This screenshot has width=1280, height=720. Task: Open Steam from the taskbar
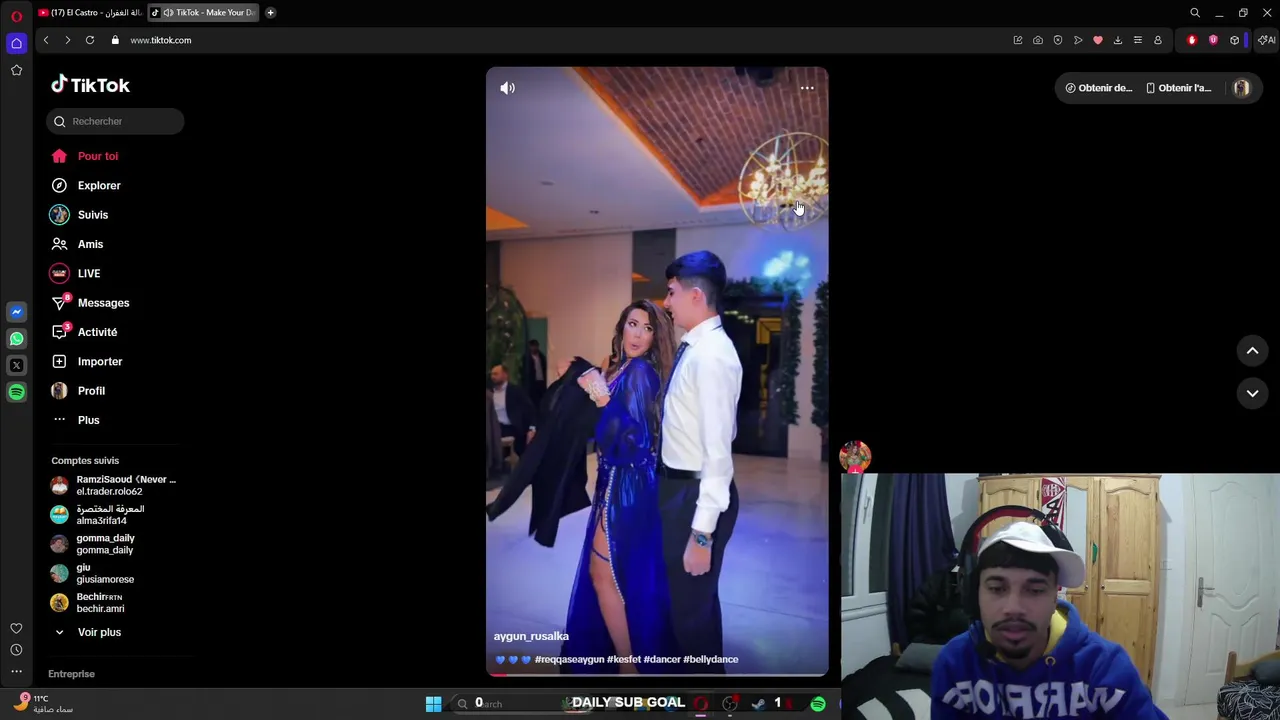(x=759, y=704)
